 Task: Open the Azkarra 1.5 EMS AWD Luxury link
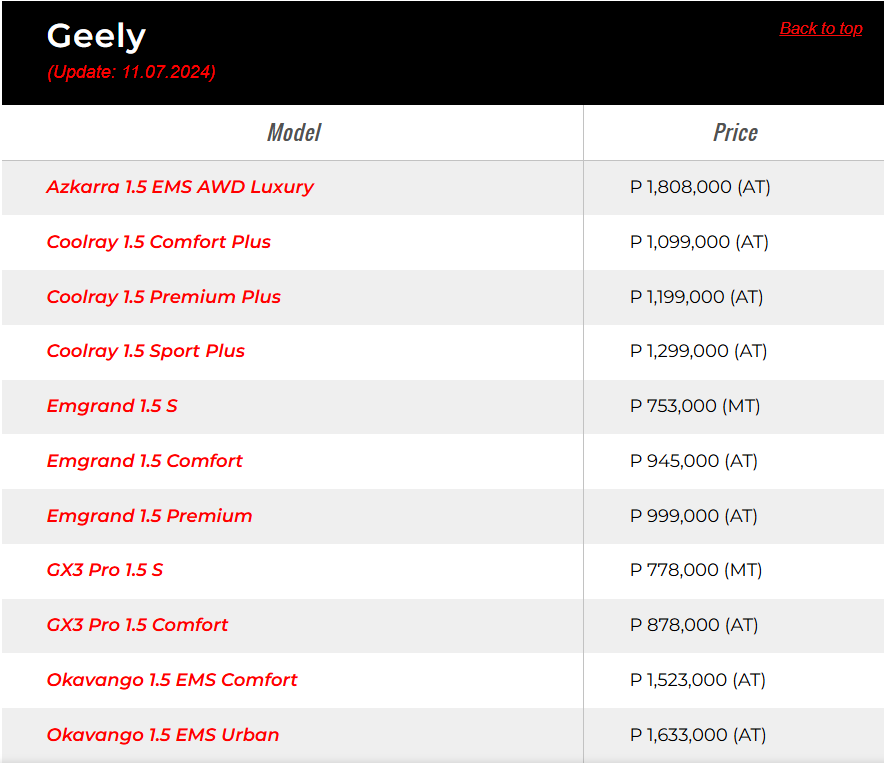180,187
